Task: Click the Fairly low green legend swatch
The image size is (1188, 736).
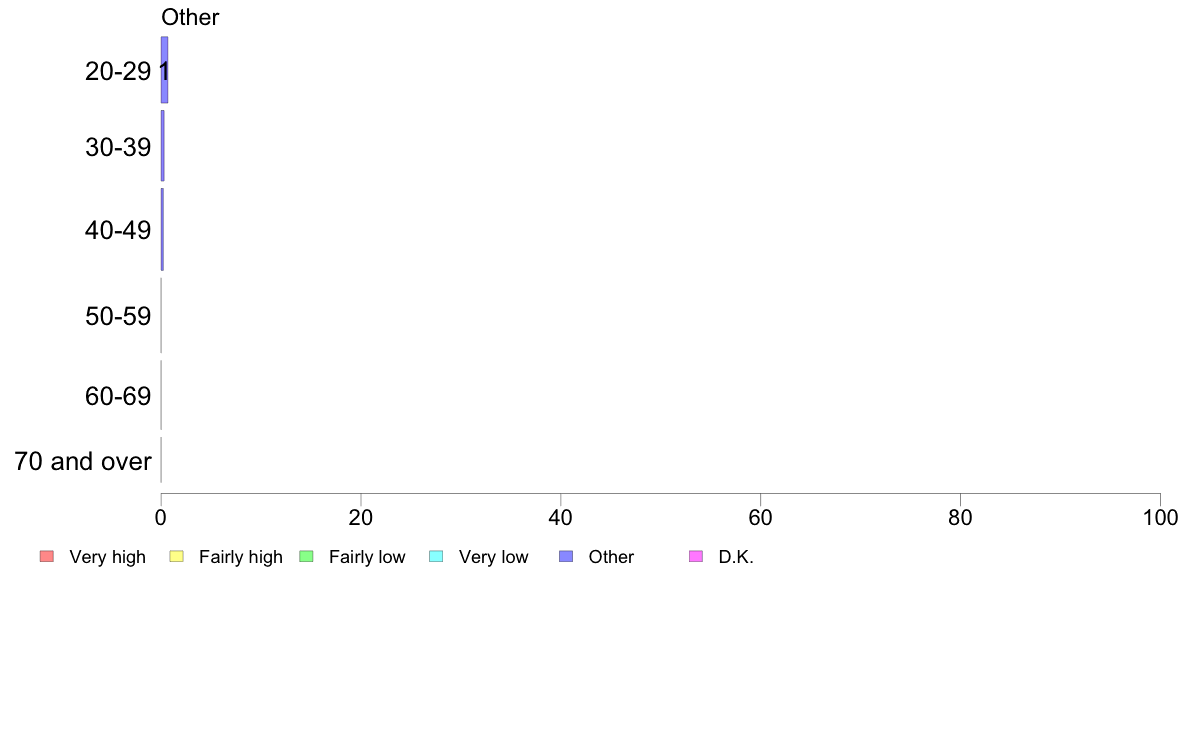Action: 306,556
